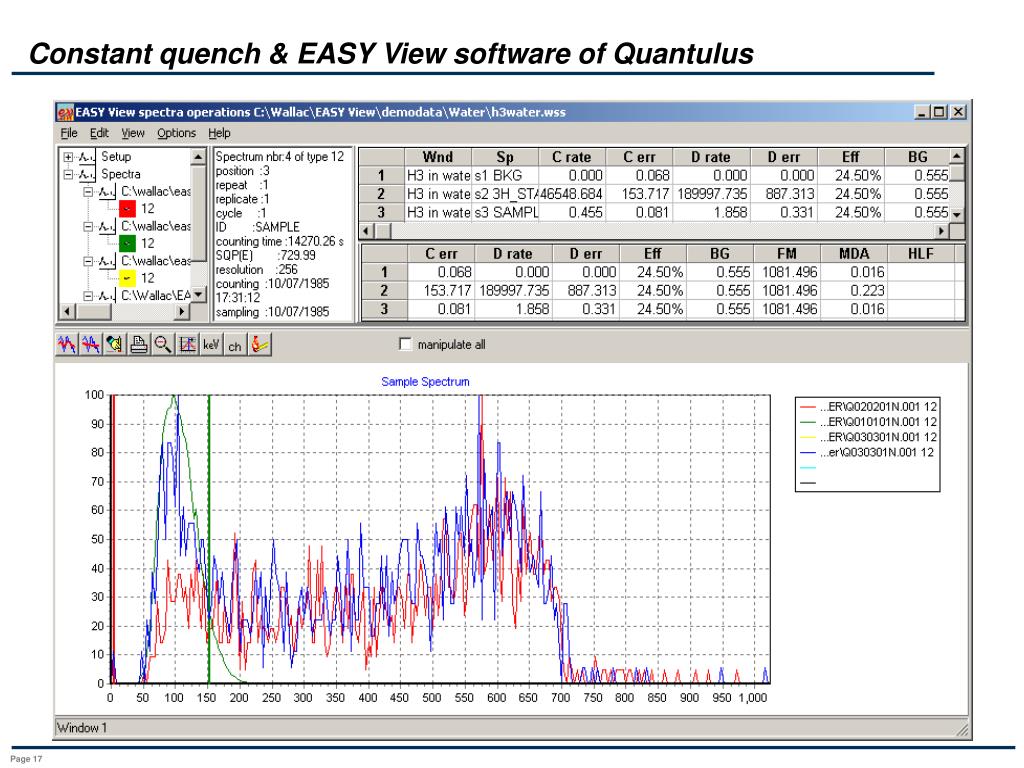Select row 1 header in upper table
1024x768 pixels.
381,176
